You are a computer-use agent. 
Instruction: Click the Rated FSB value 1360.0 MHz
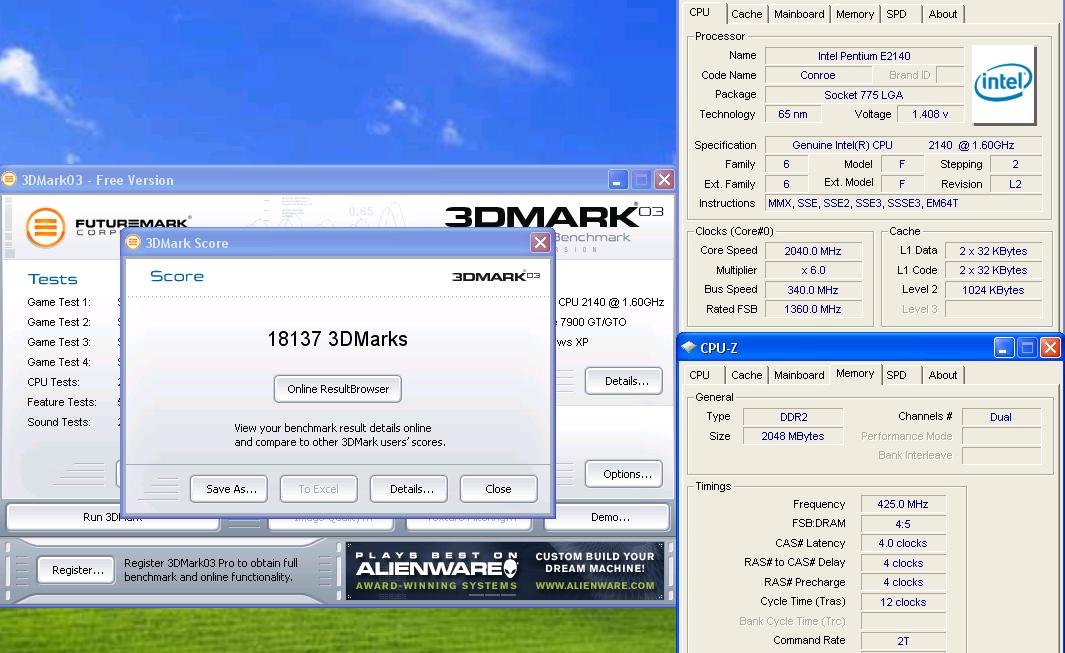pos(813,308)
